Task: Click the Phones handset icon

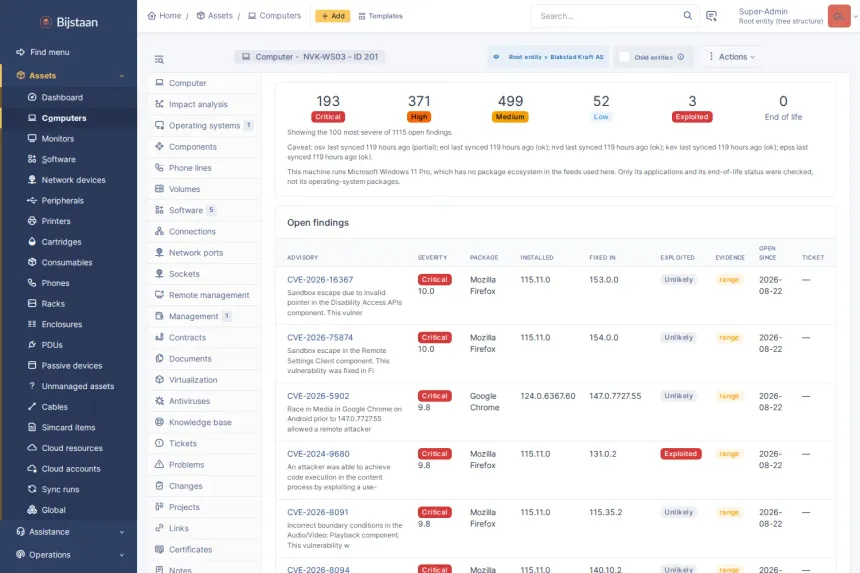Action: pos(32,283)
